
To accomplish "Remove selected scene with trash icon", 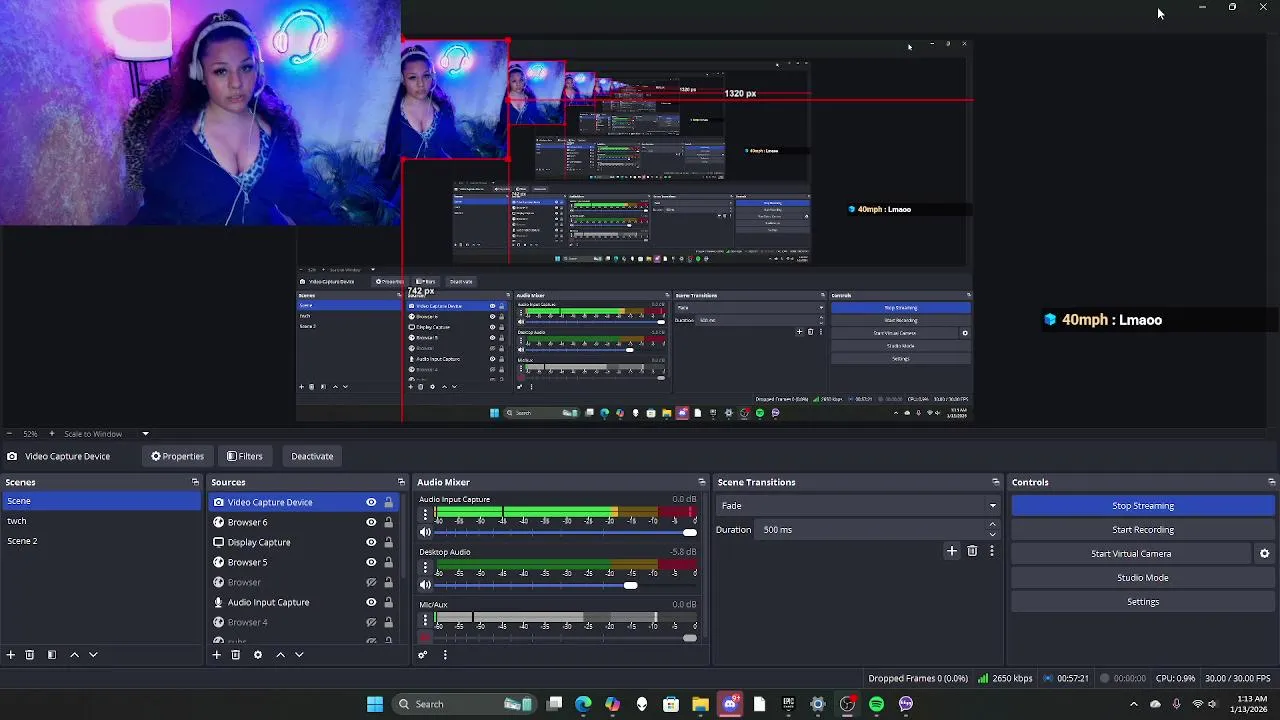I will [30, 655].
